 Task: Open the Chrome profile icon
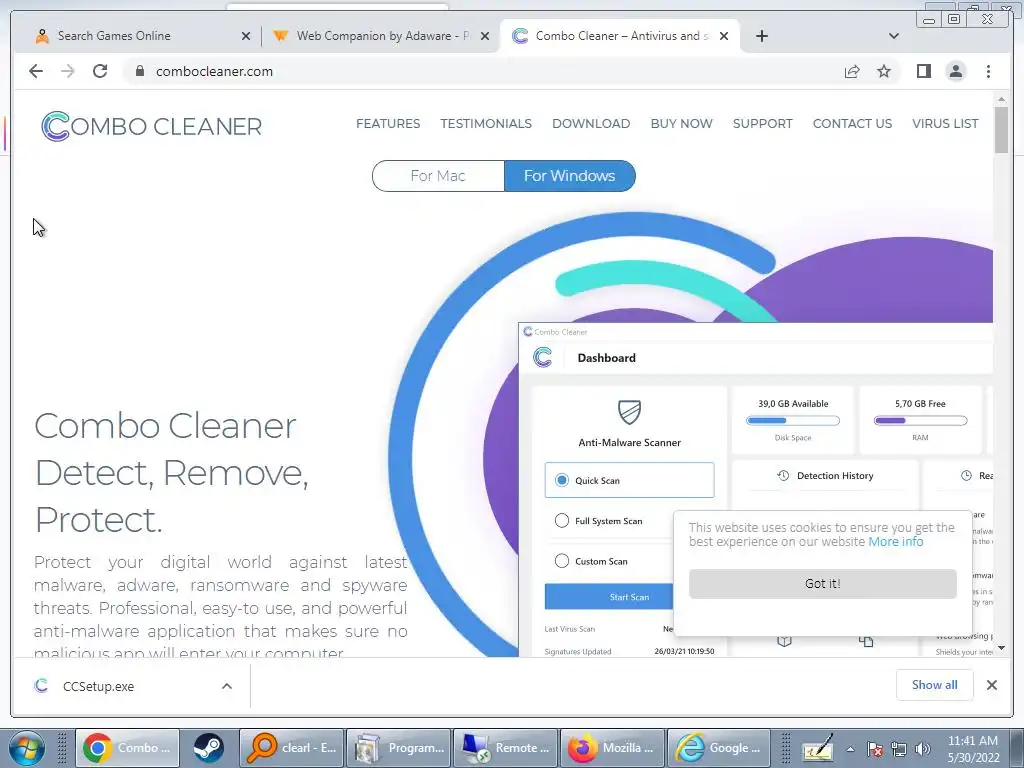point(955,71)
